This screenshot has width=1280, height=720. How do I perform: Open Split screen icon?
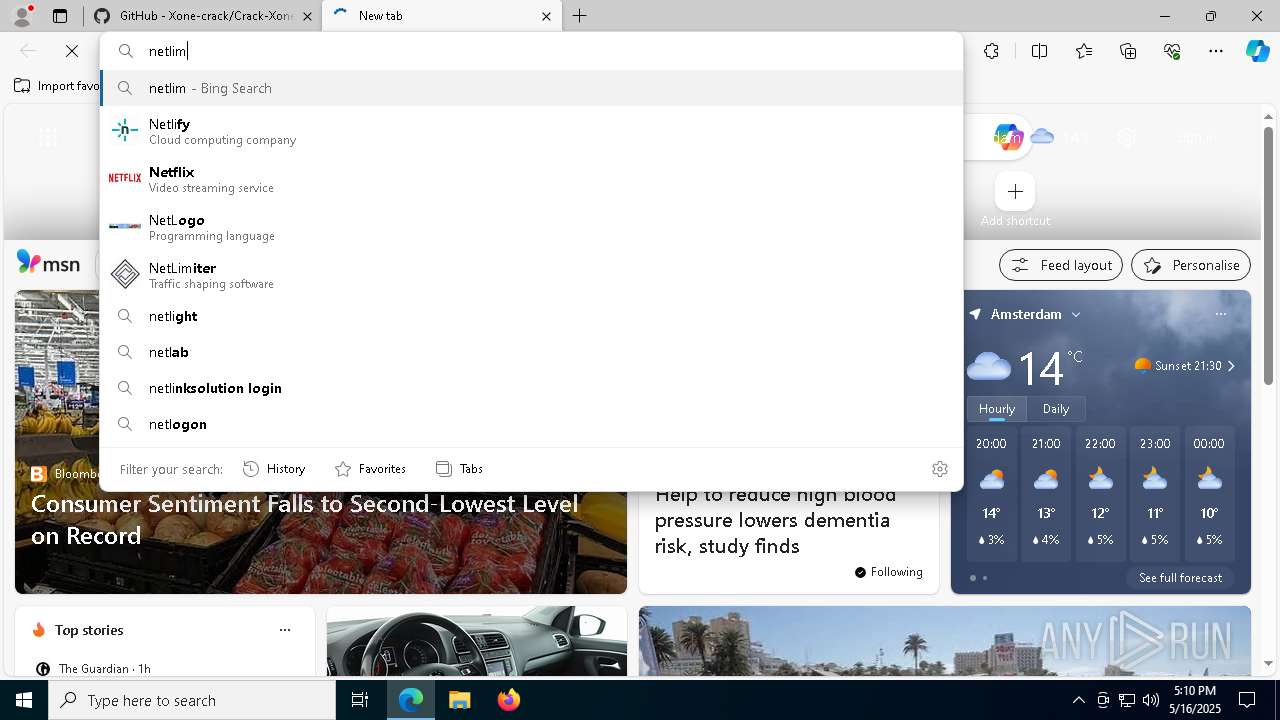tap(1039, 51)
